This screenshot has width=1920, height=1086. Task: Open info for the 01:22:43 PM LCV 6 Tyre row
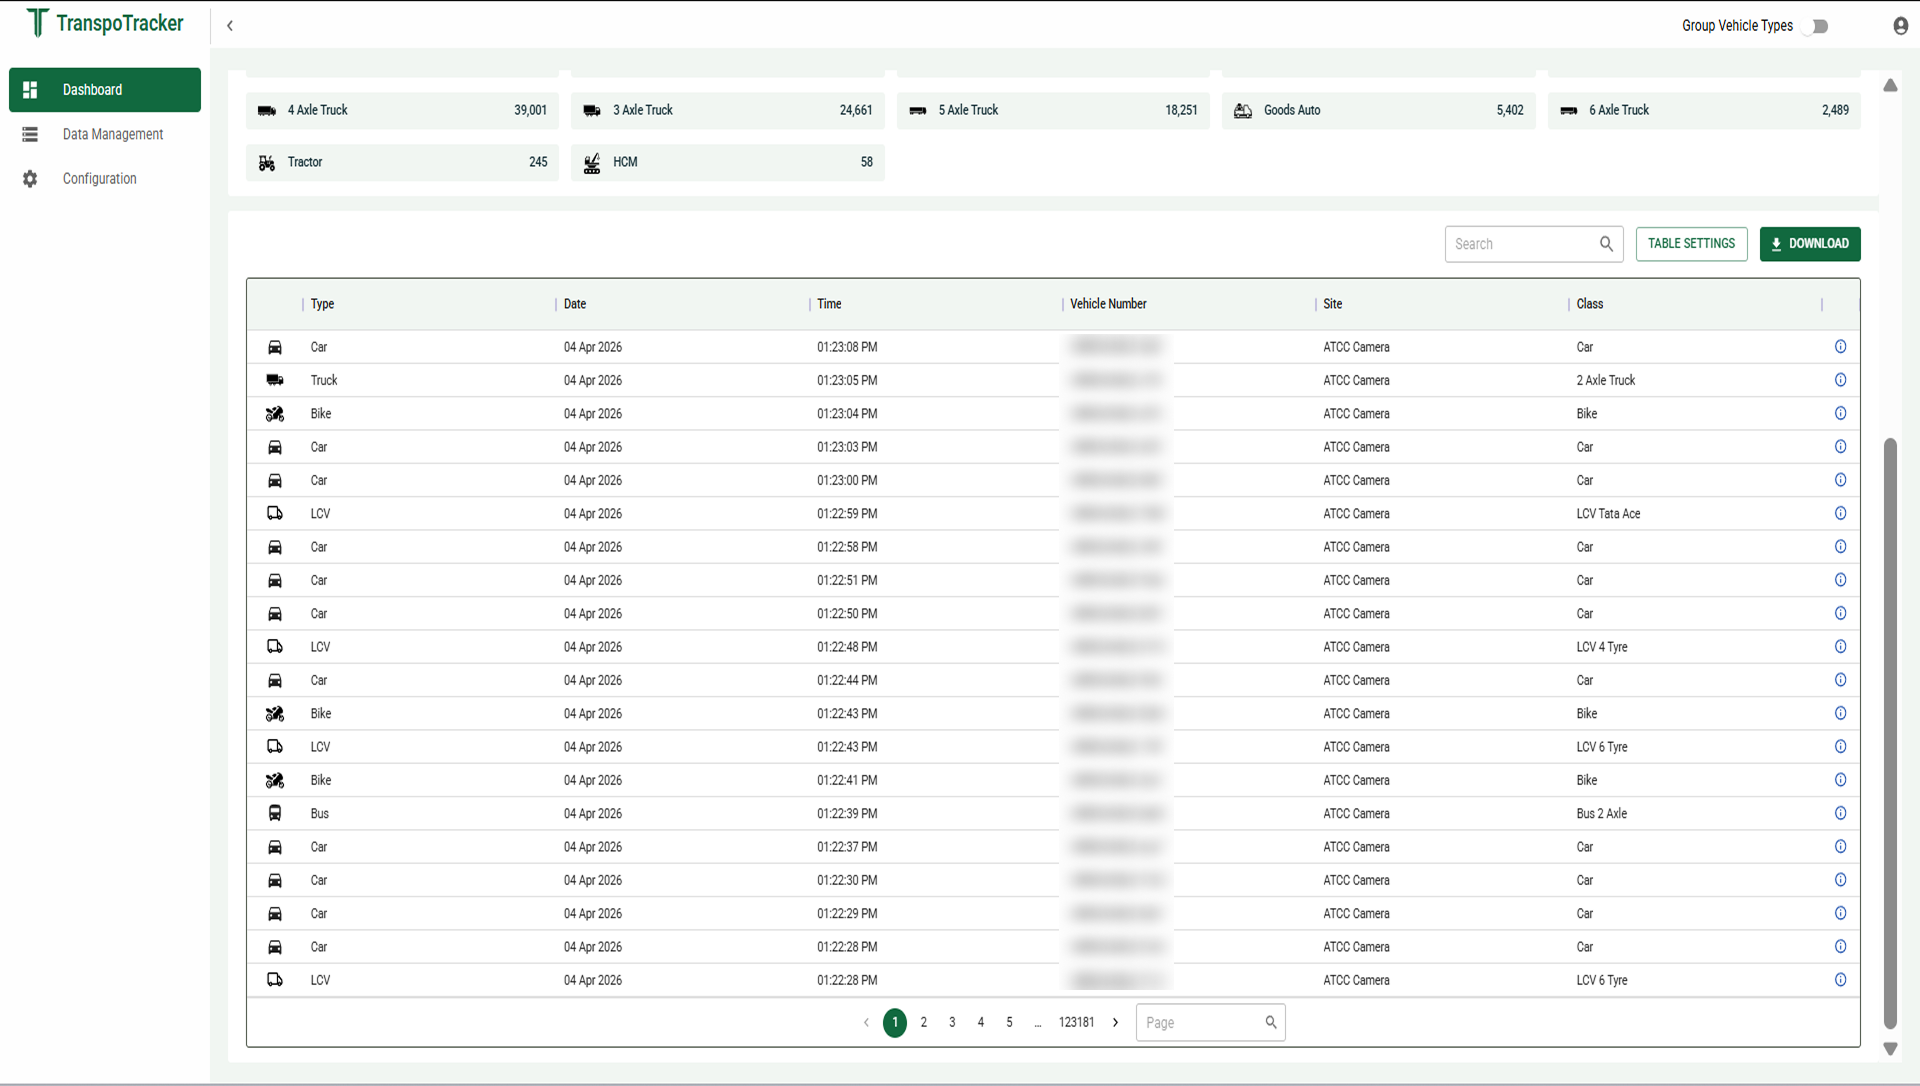(1840, 747)
